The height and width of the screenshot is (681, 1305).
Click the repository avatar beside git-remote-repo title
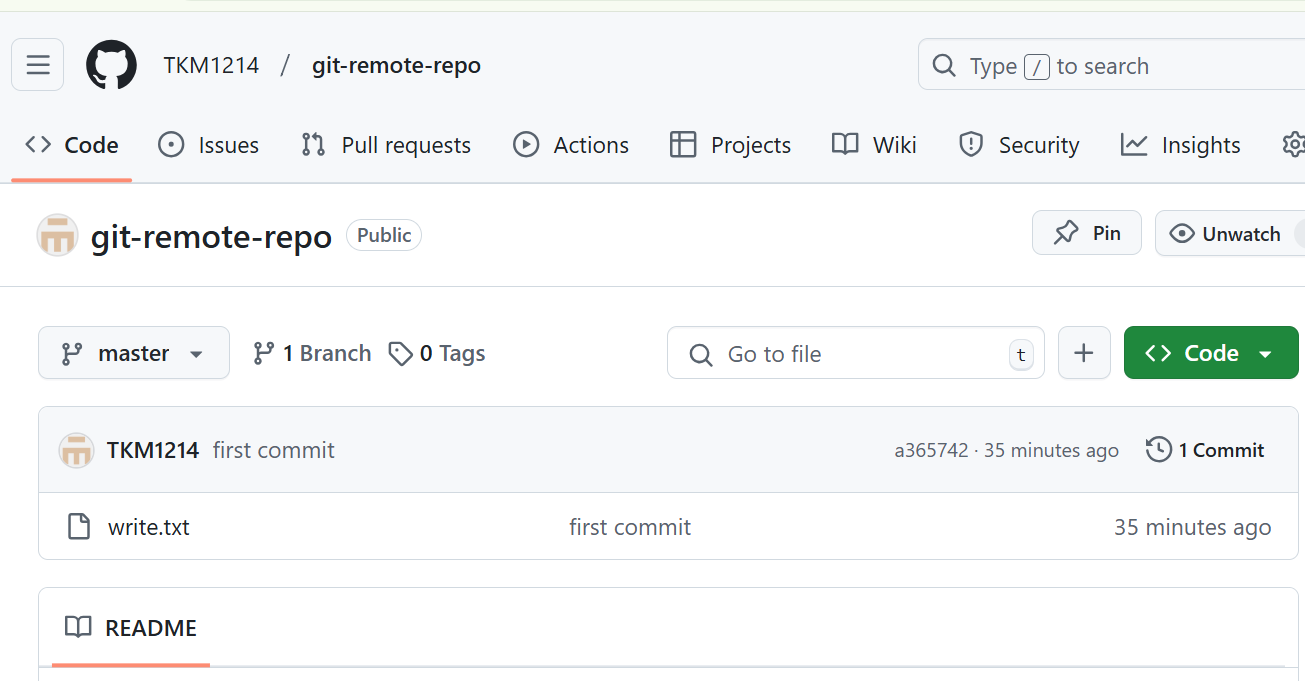click(57, 236)
